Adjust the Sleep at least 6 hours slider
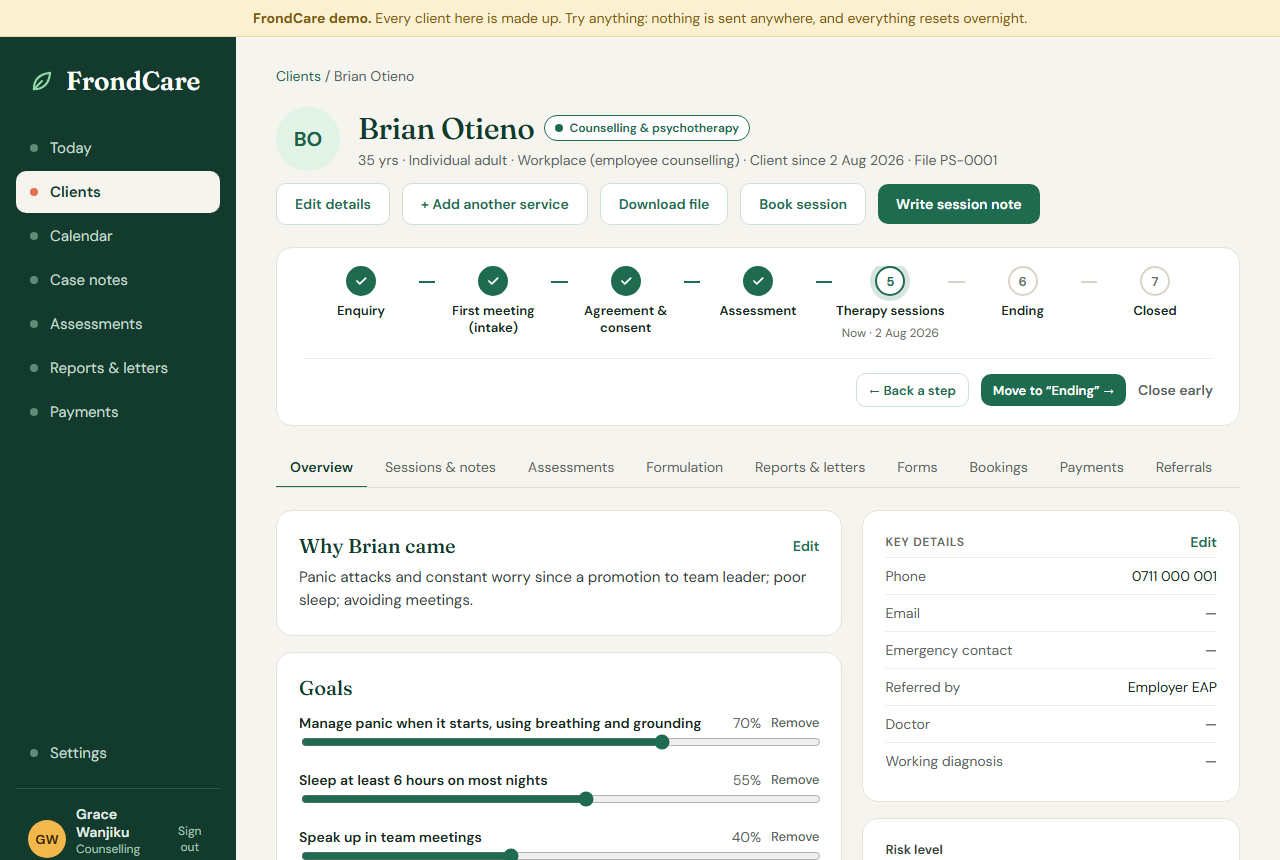The image size is (1280, 860). coord(560,799)
